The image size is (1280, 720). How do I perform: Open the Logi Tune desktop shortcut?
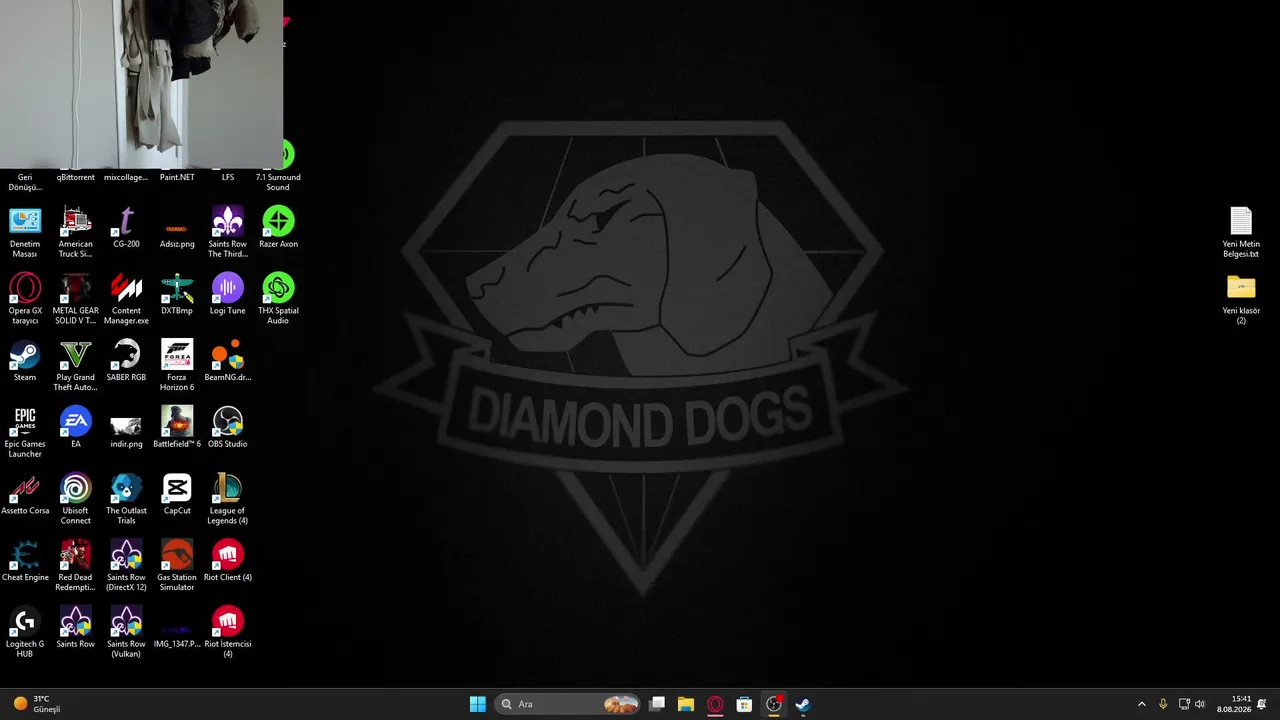point(228,294)
